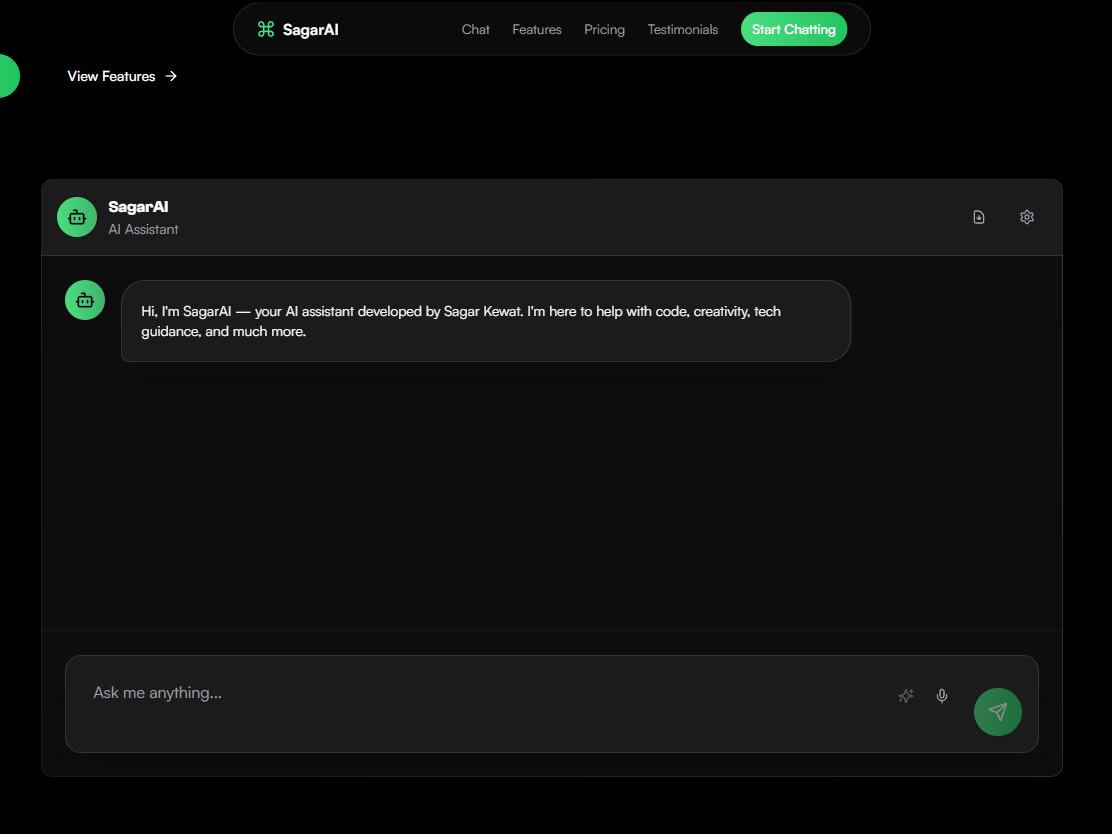Image resolution: width=1112 pixels, height=834 pixels.
Task: Click the AI Assistant subtitle text
Action: click(143, 229)
